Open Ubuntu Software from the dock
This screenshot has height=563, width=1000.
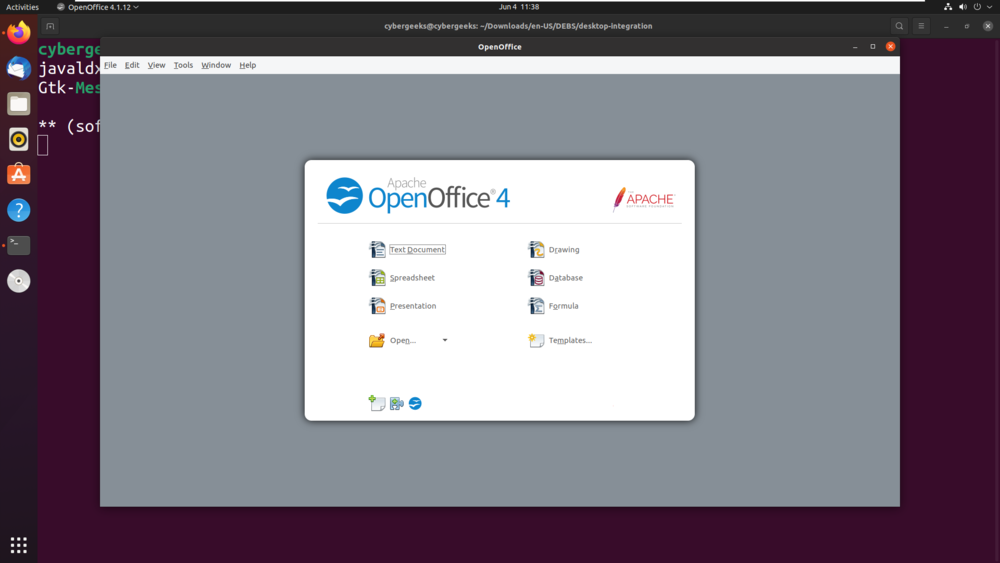pos(18,174)
